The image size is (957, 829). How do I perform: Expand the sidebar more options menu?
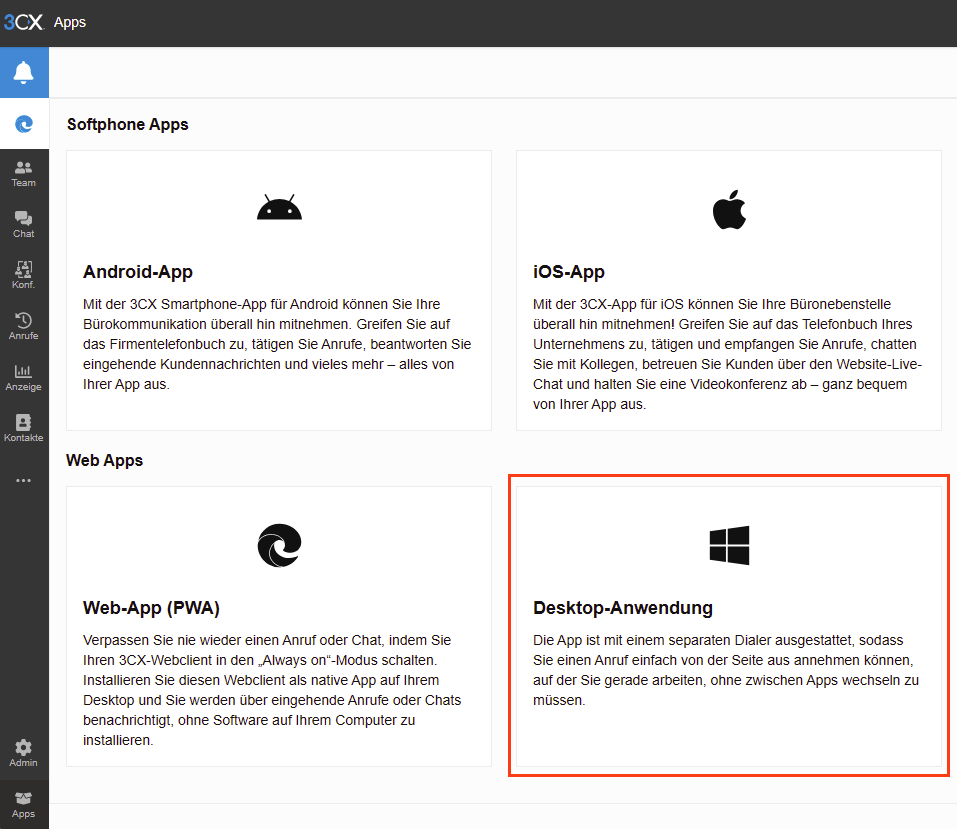coord(23,480)
